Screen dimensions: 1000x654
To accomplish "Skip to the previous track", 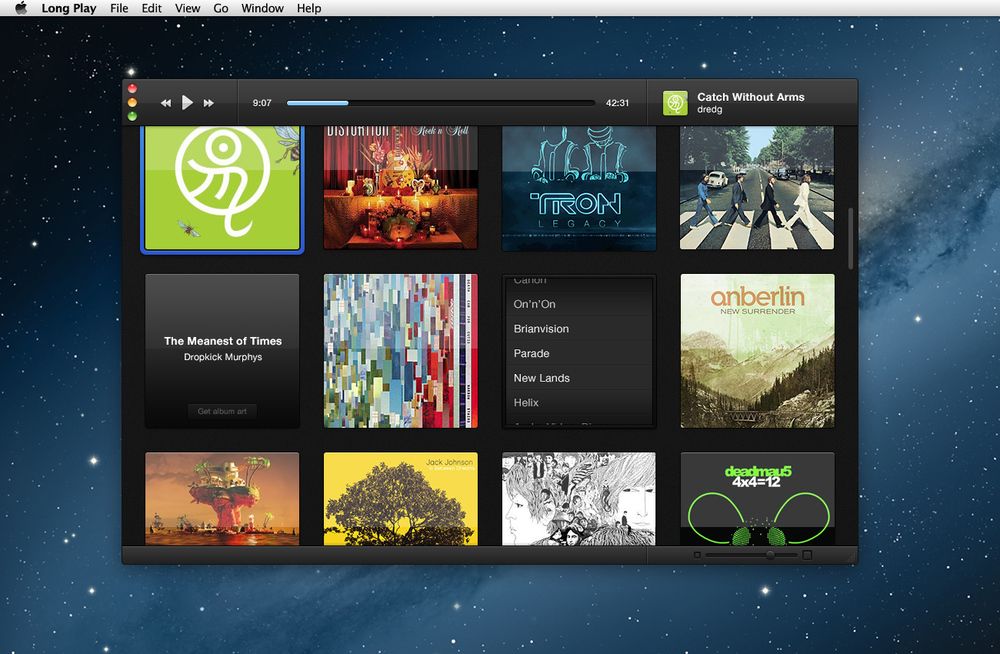I will click(x=166, y=103).
